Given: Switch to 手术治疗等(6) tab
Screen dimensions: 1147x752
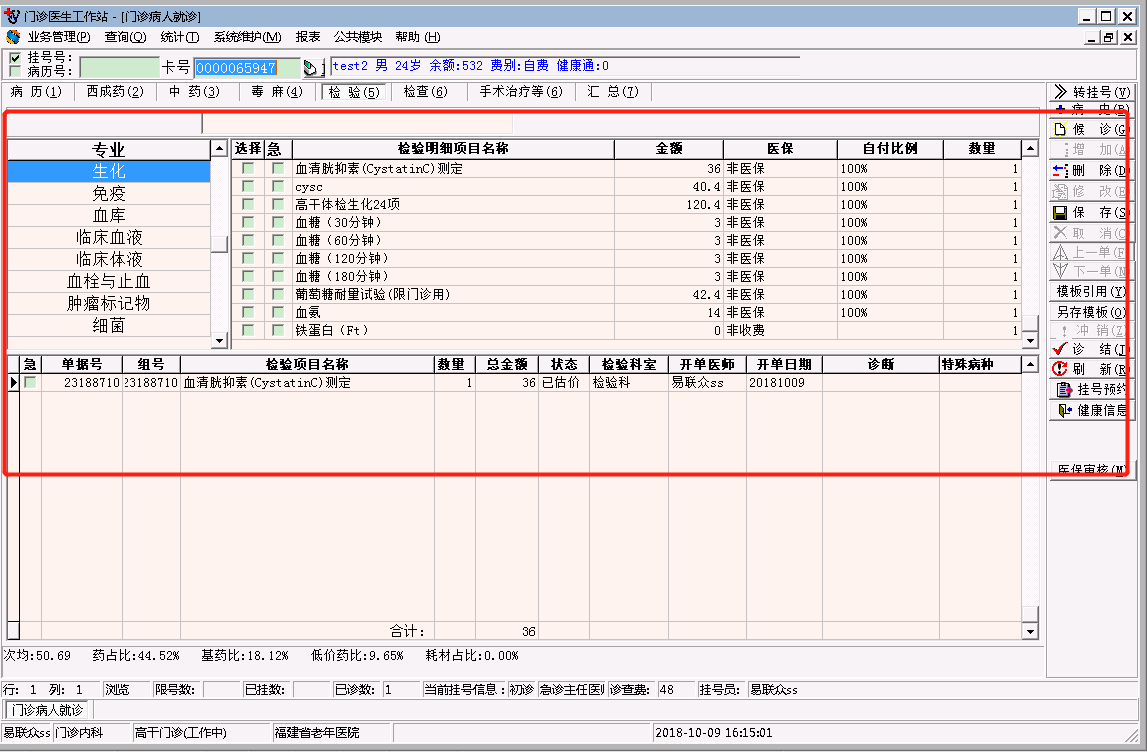Looking at the screenshot, I should (x=521, y=91).
